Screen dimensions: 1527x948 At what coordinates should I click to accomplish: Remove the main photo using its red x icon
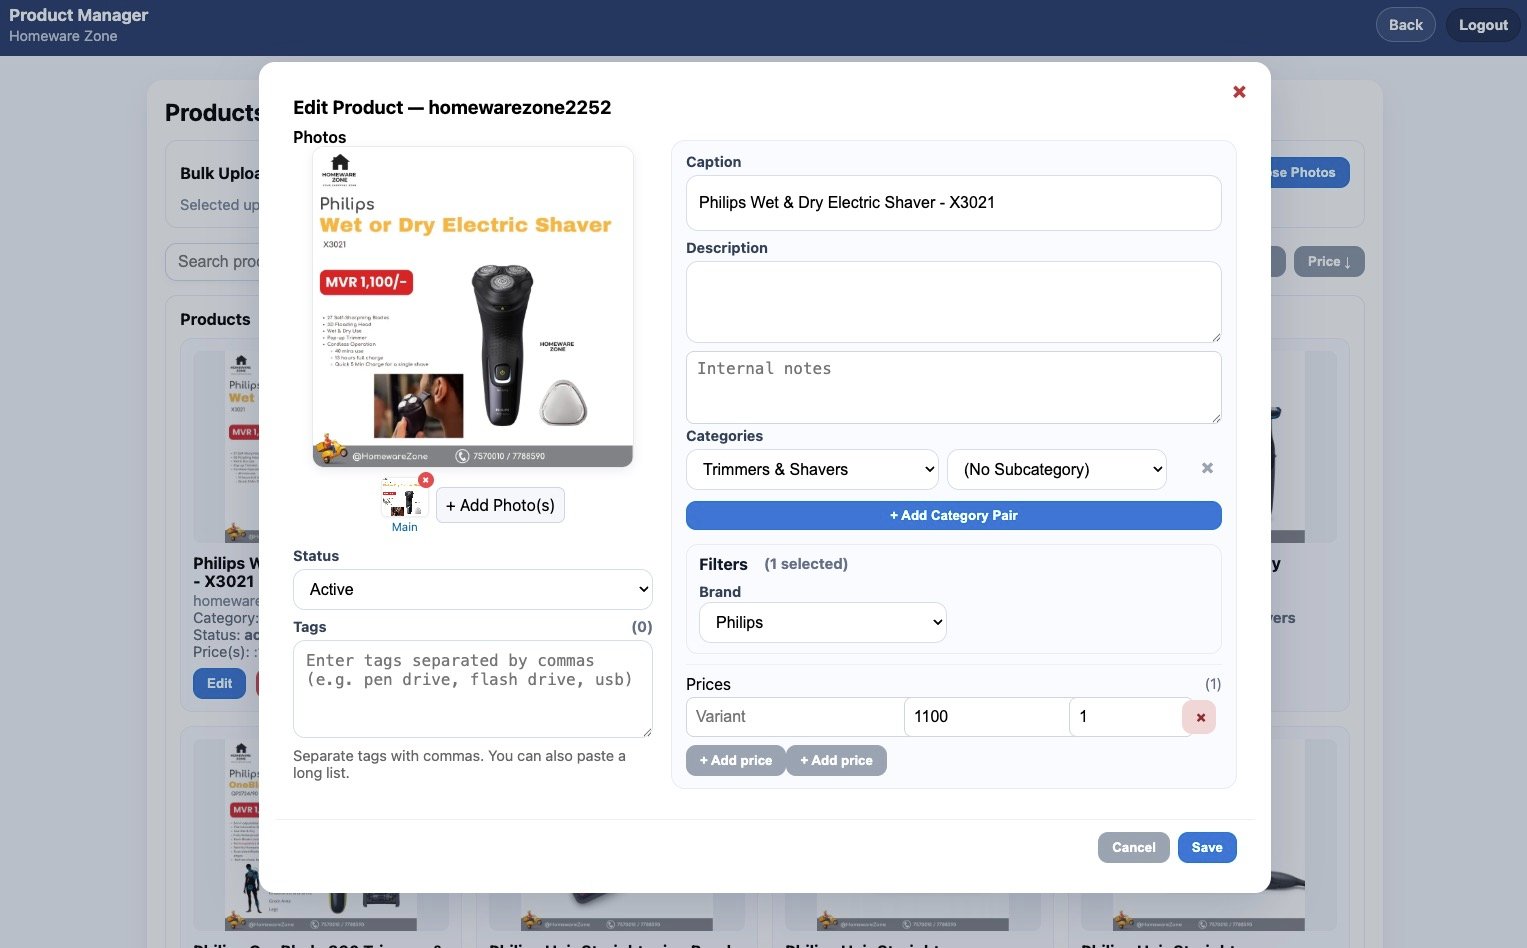point(426,480)
